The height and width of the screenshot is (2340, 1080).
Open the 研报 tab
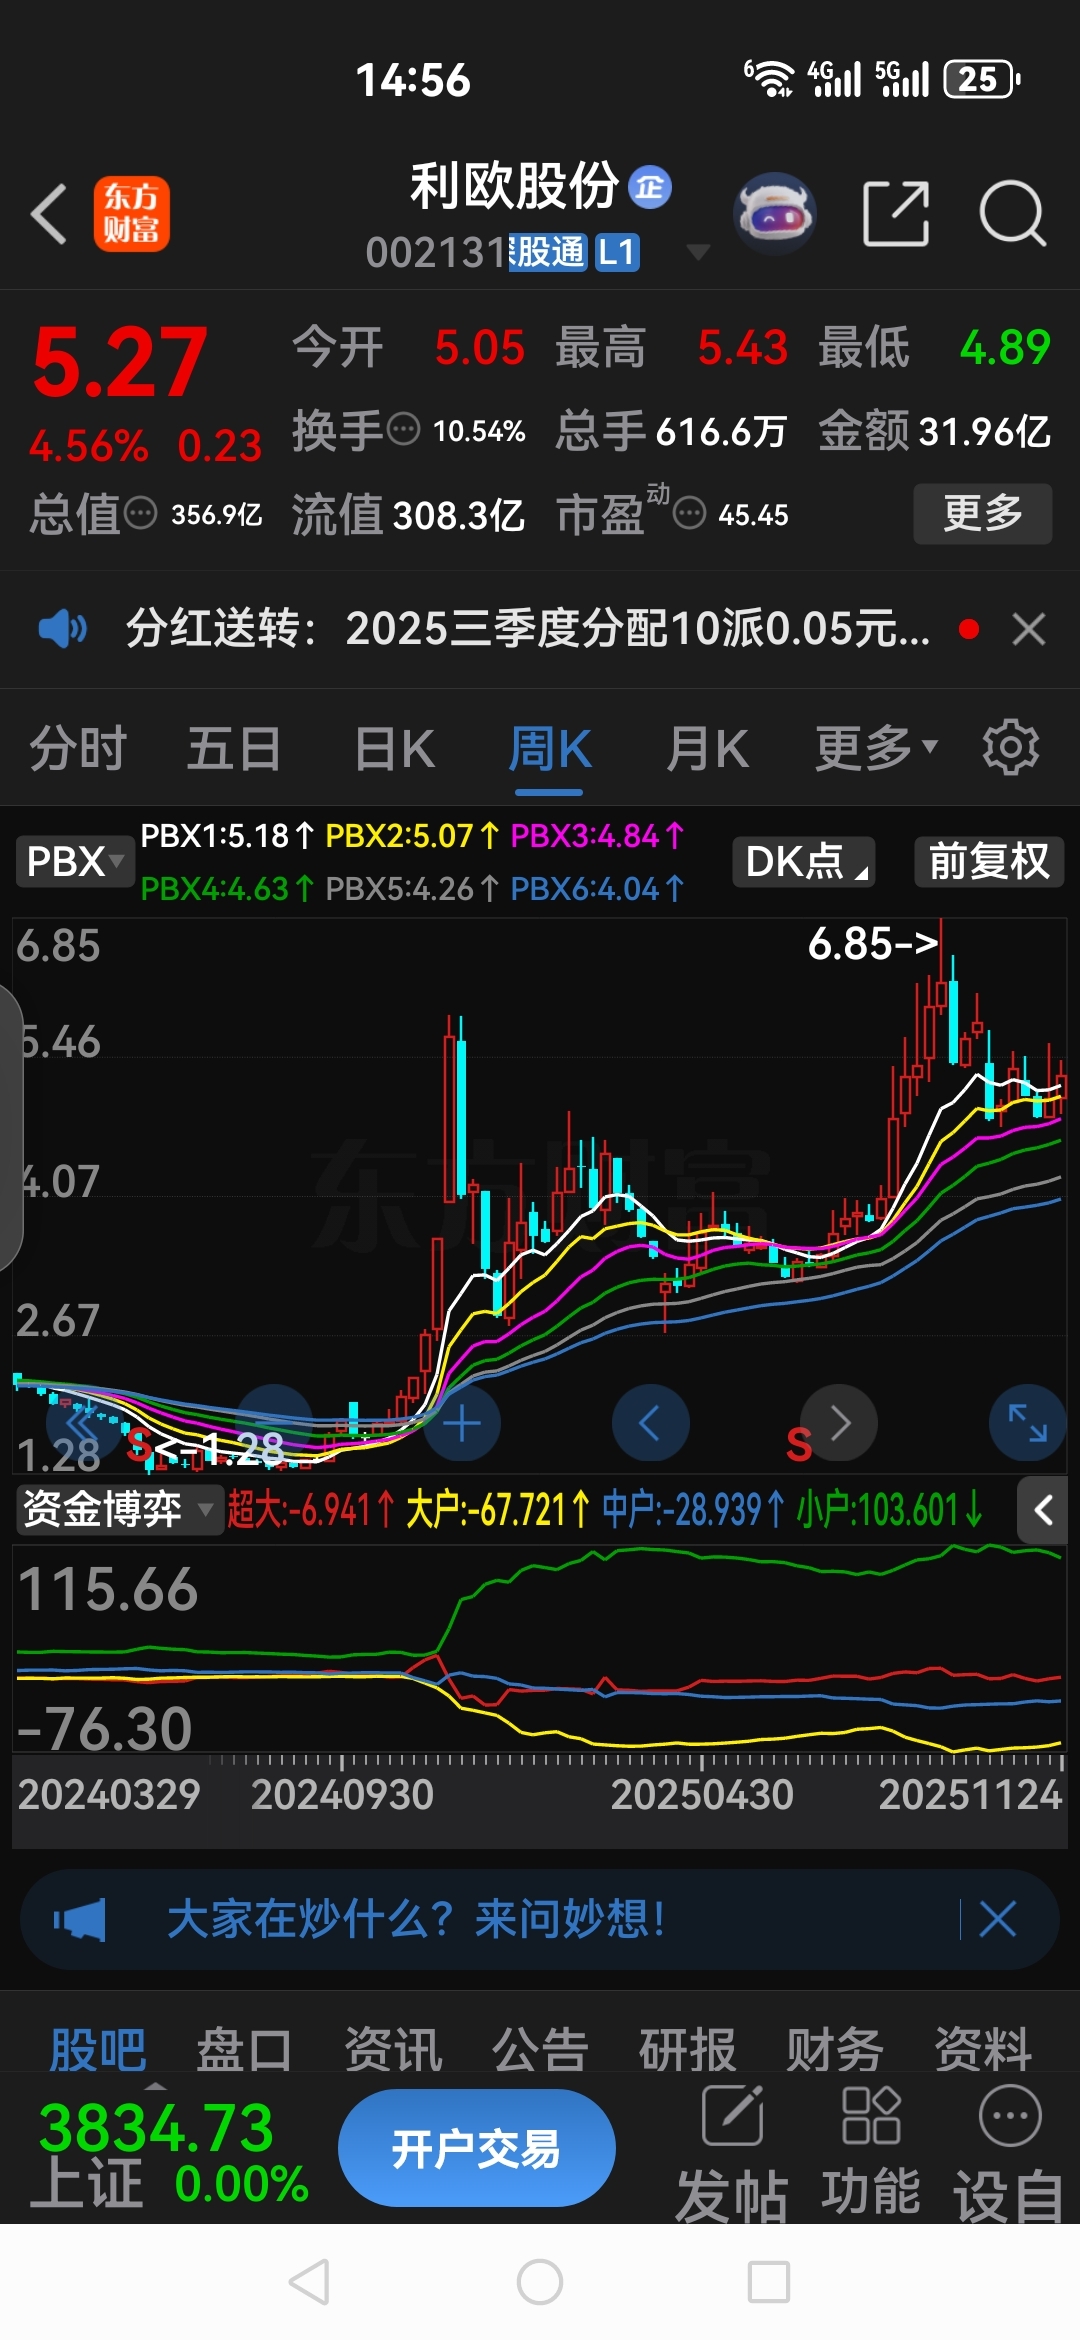coord(688,2050)
